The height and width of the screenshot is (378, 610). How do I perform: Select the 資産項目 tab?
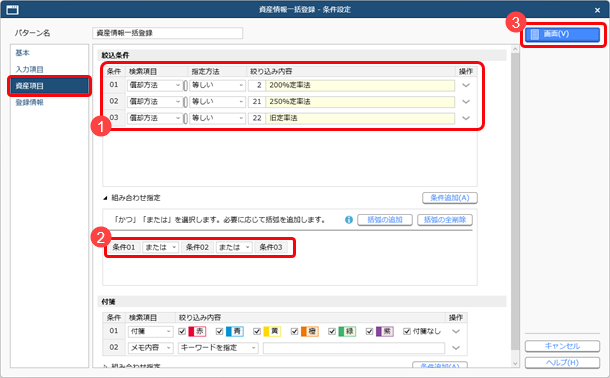(x=49, y=86)
